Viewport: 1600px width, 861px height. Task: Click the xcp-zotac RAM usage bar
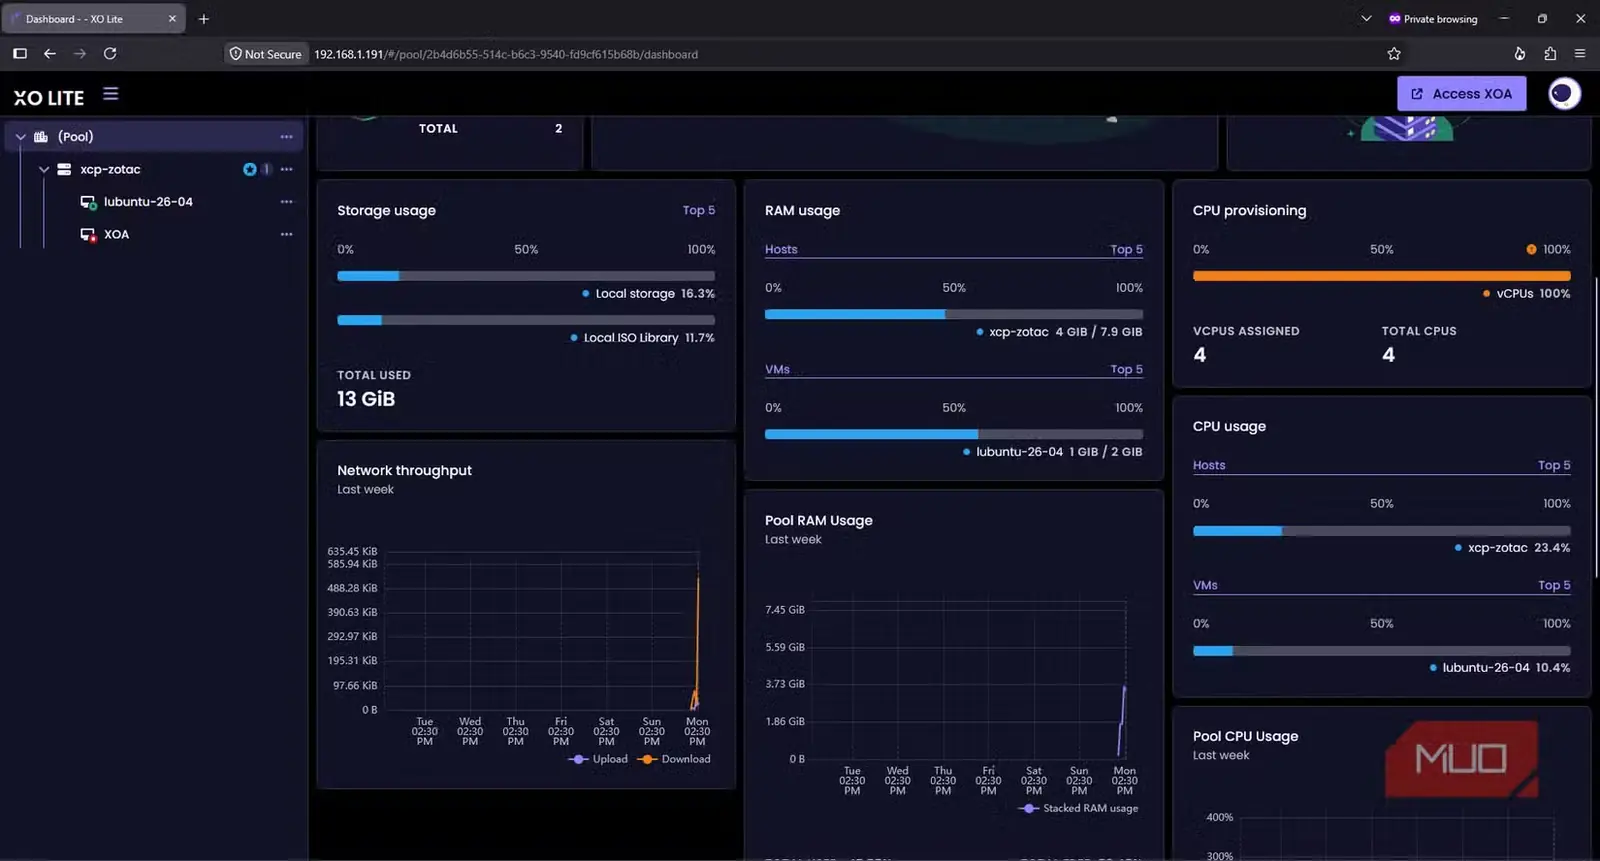tap(954, 314)
